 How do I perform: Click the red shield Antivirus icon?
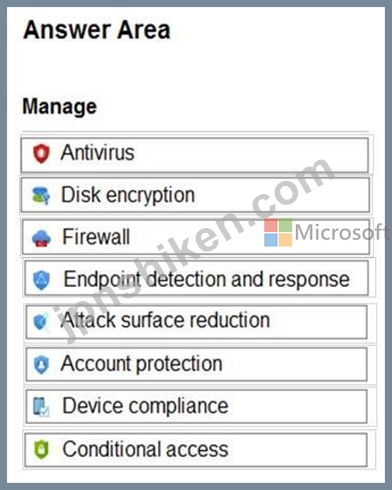(41, 154)
